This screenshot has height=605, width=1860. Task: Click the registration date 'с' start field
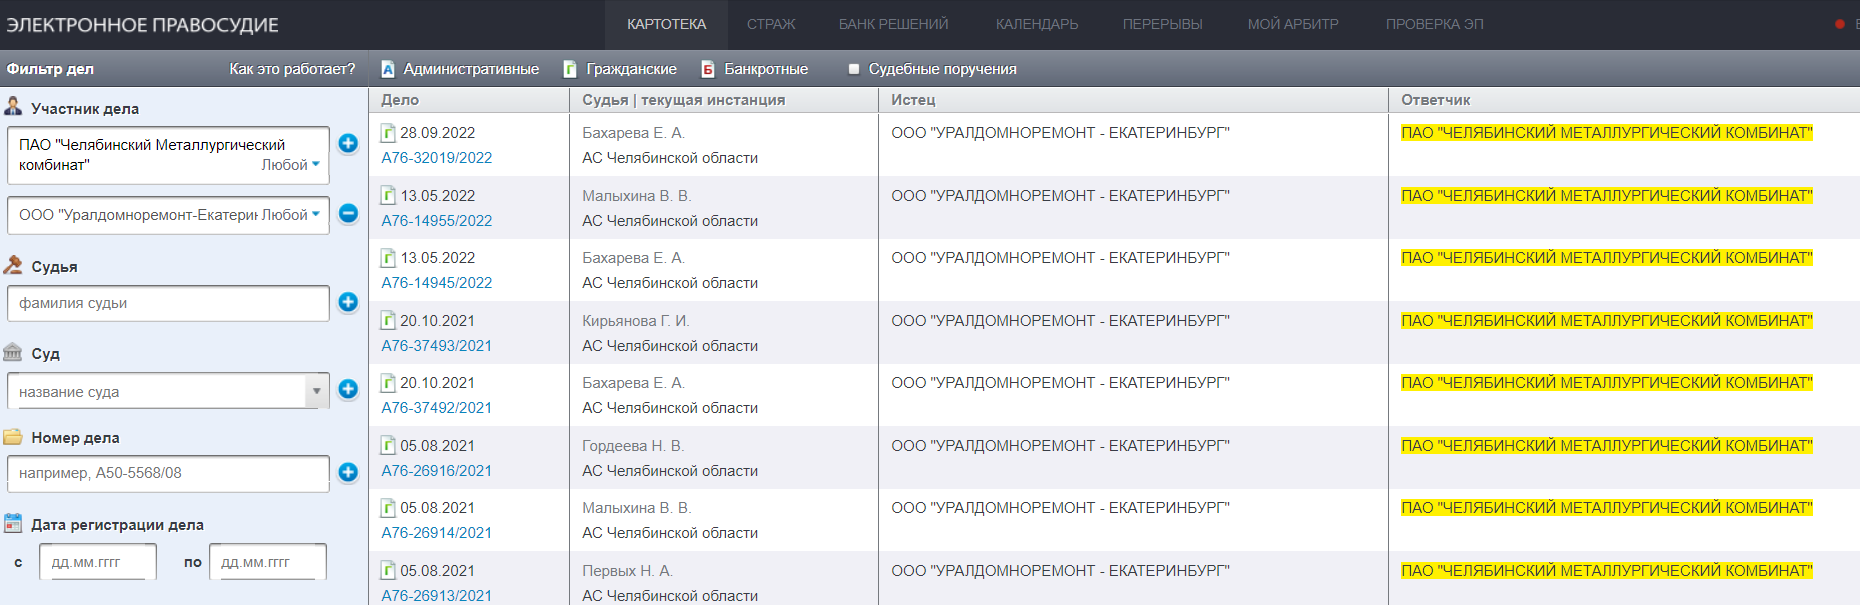[98, 562]
